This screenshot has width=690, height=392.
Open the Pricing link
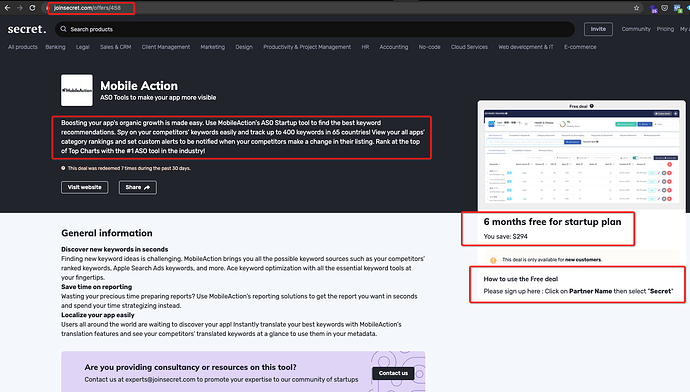tap(665, 29)
